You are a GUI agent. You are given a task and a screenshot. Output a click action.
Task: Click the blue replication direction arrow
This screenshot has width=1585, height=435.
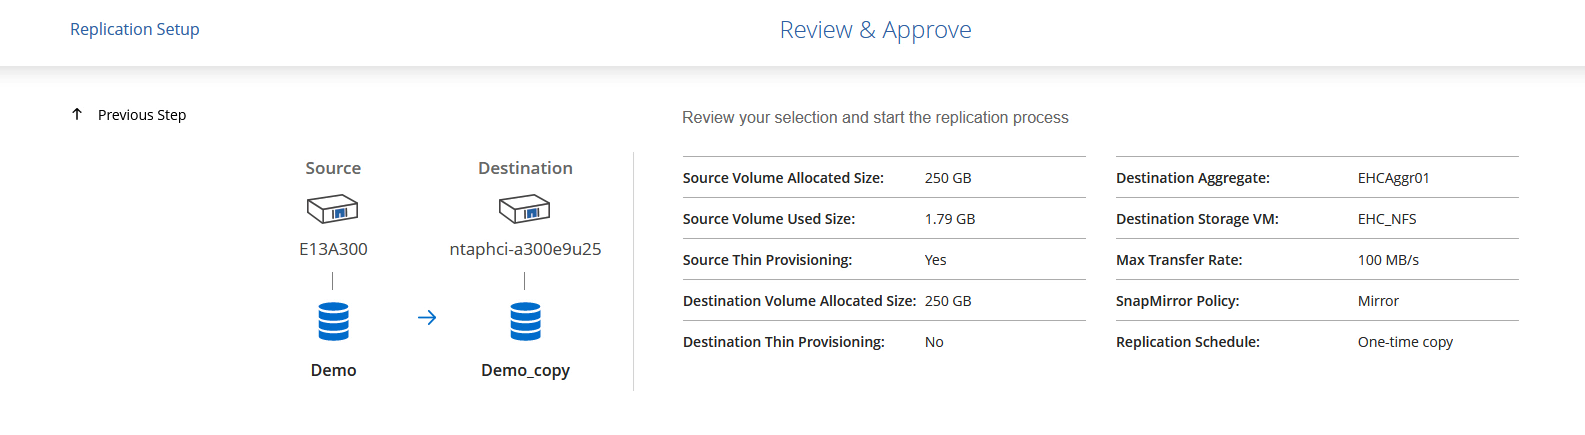tap(427, 318)
